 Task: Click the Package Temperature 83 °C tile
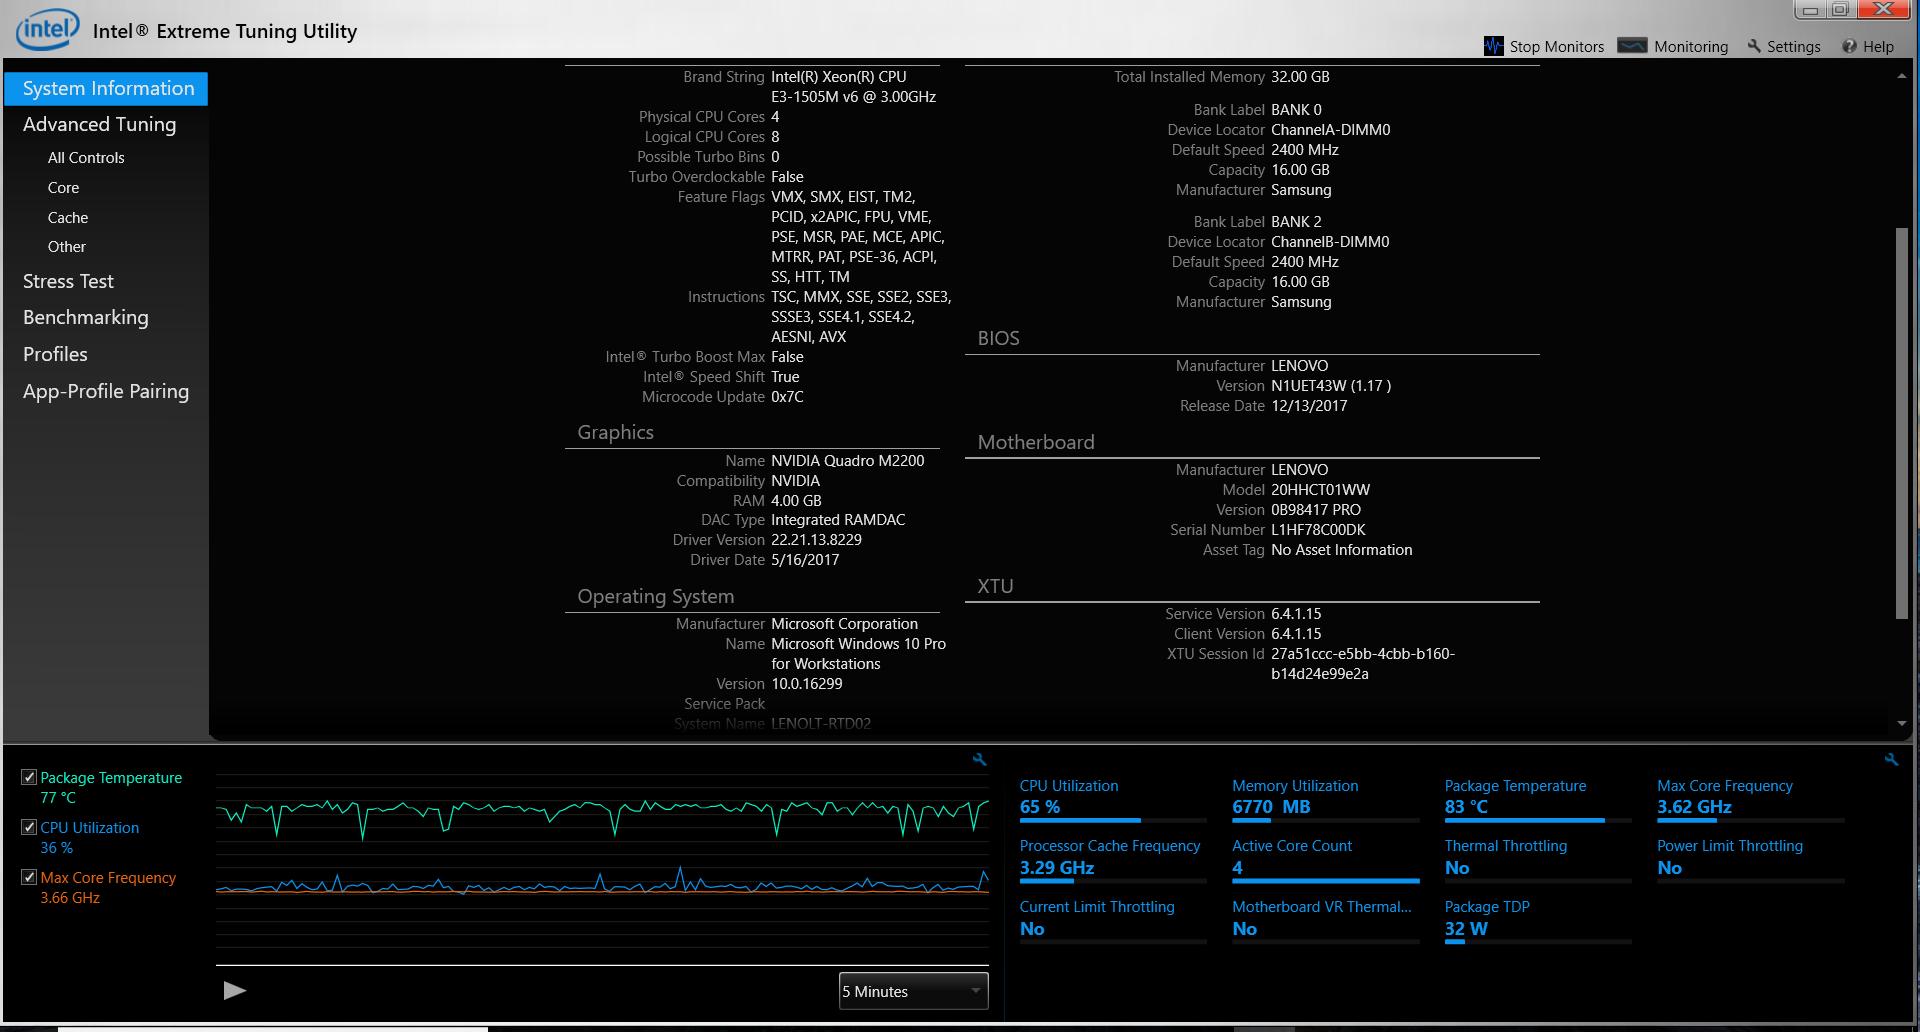pos(1537,799)
